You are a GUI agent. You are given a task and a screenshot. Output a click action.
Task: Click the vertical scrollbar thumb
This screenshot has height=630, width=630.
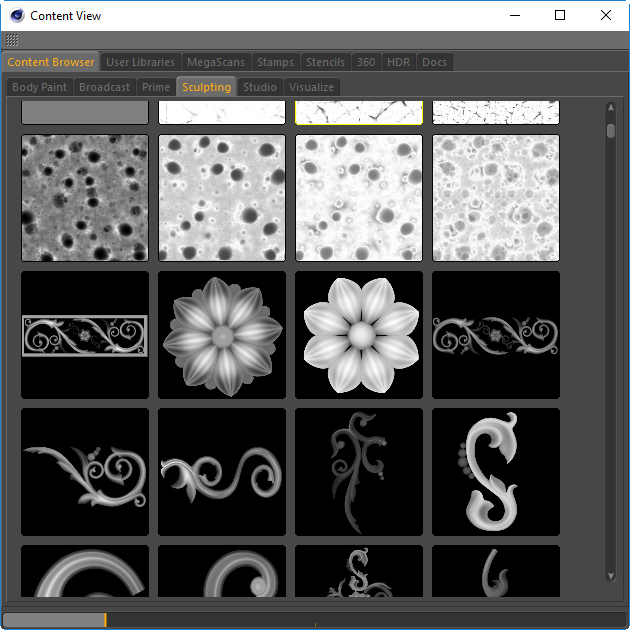(611, 131)
